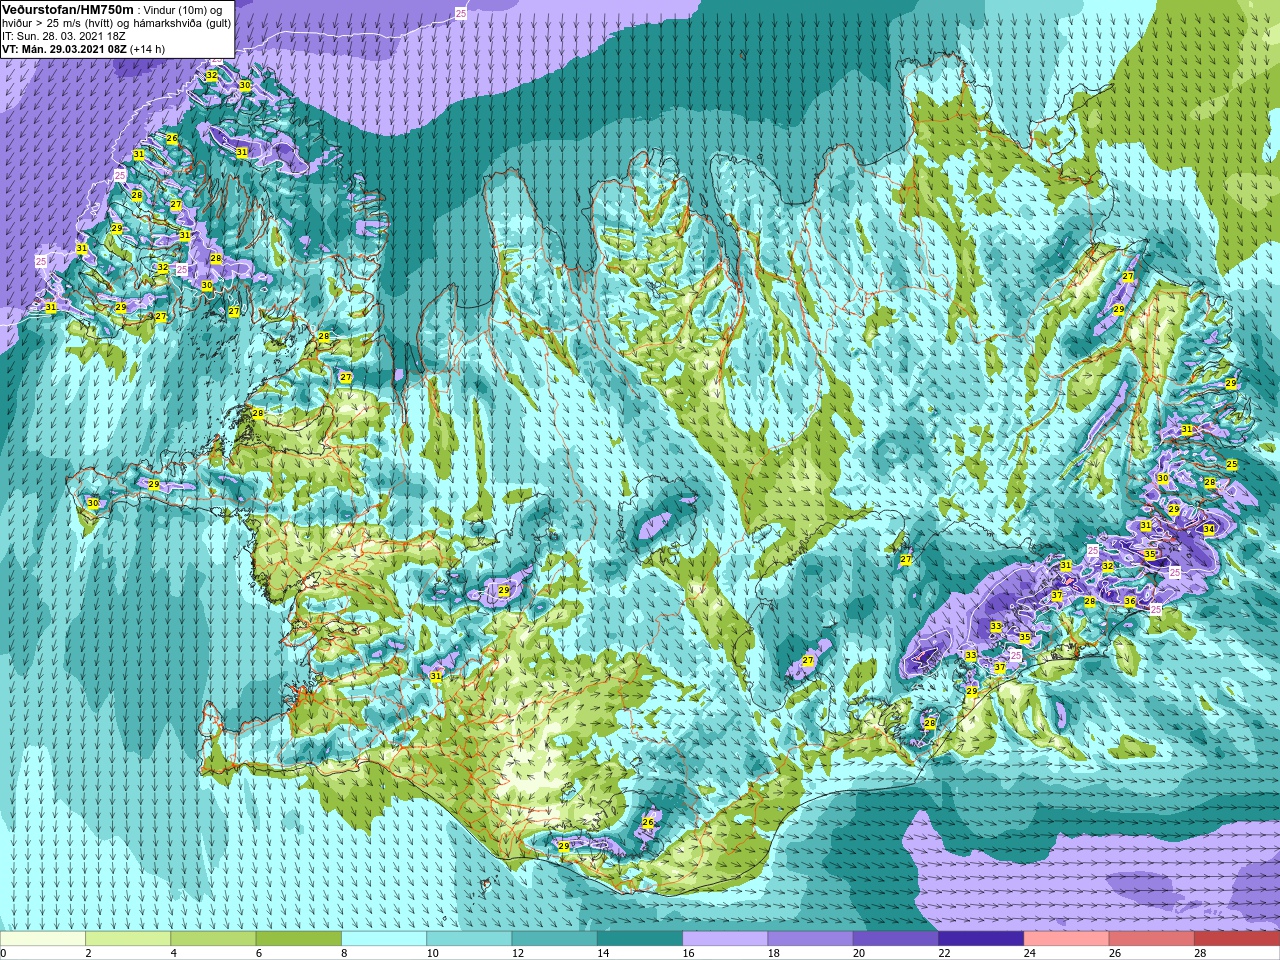The image size is (1280, 960).
Task: Select the medium purple 18–20 legend swatch
Action: pos(810,938)
